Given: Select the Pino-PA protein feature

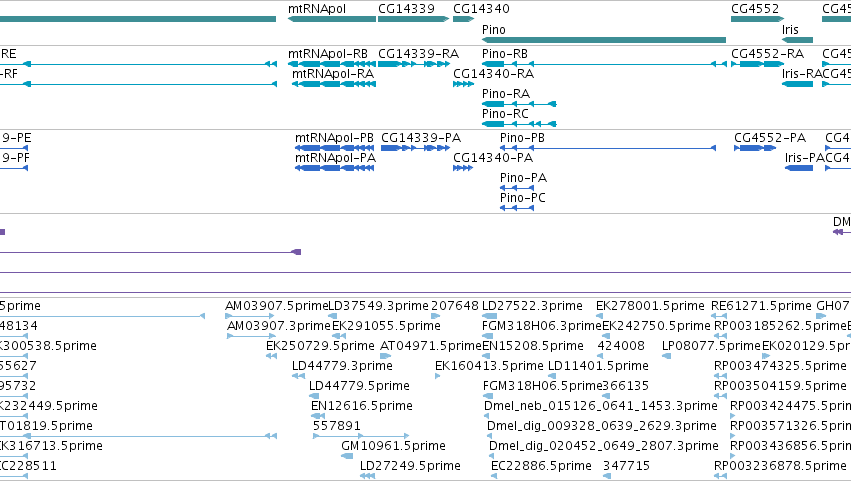Looking at the screenshot, I should (517, 188).
